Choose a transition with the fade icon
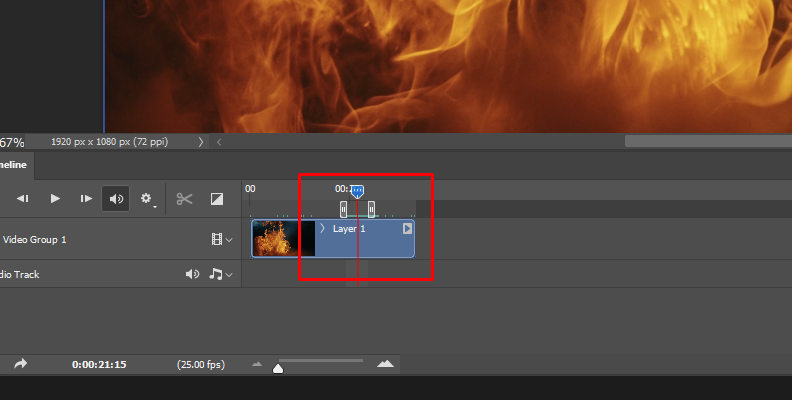The width and height of the screenshot is (792, 400). (x=216, y=199)
